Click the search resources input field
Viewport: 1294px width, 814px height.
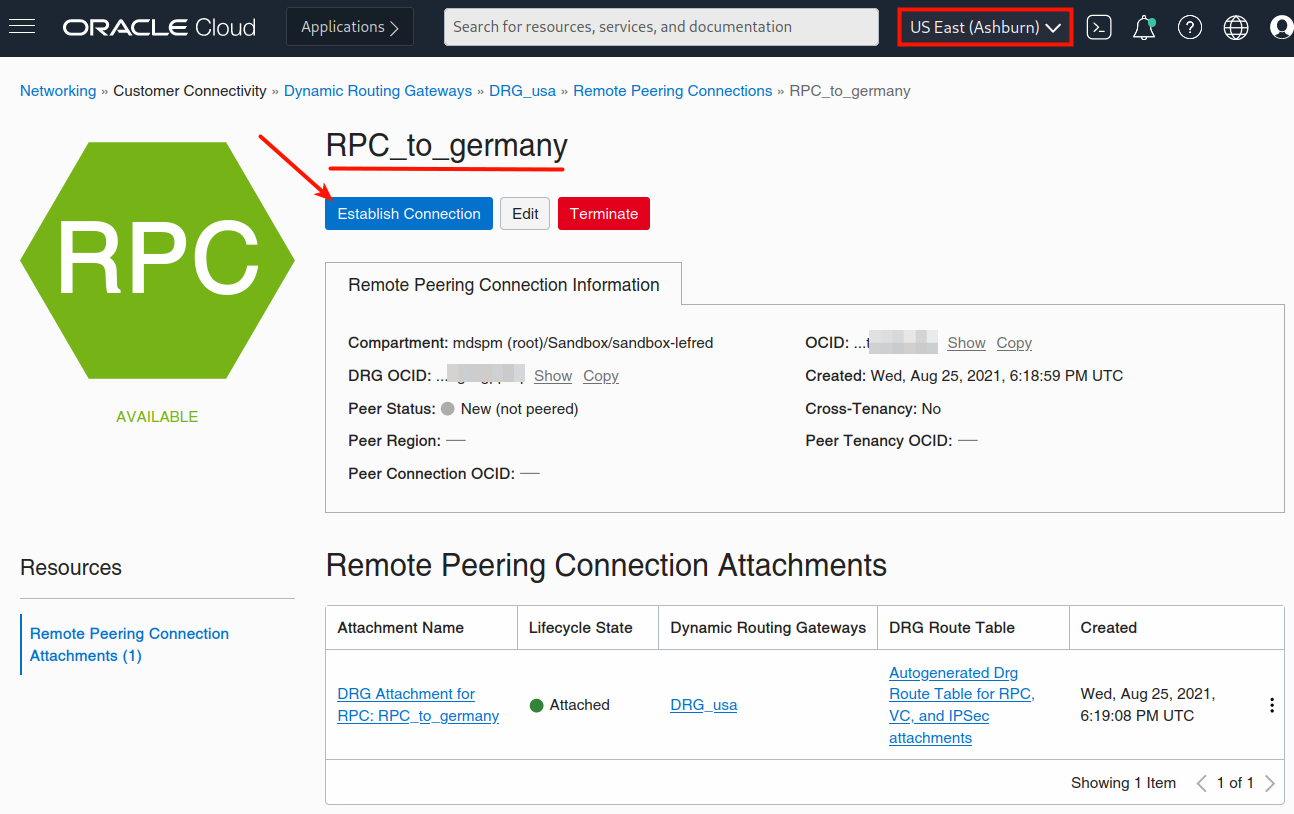click(661, 27)
